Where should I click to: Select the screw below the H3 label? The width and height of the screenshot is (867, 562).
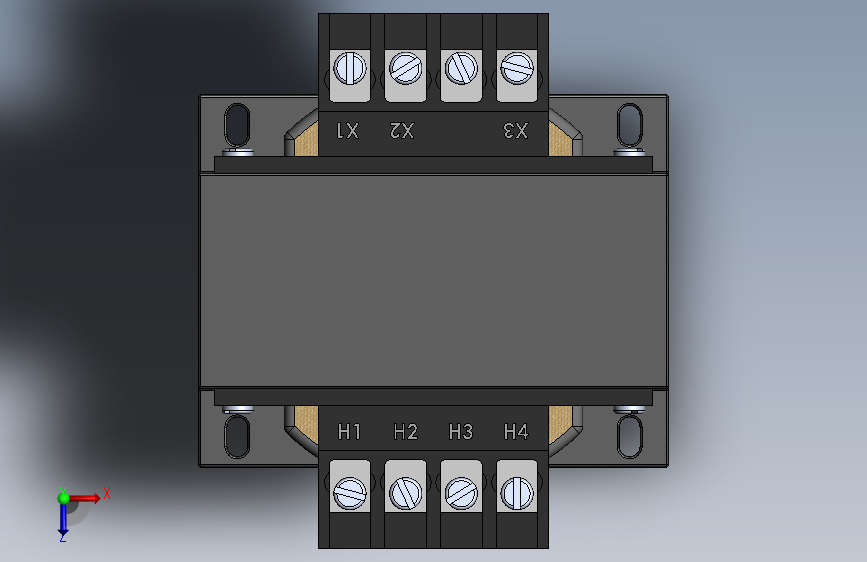click(461, 493)
